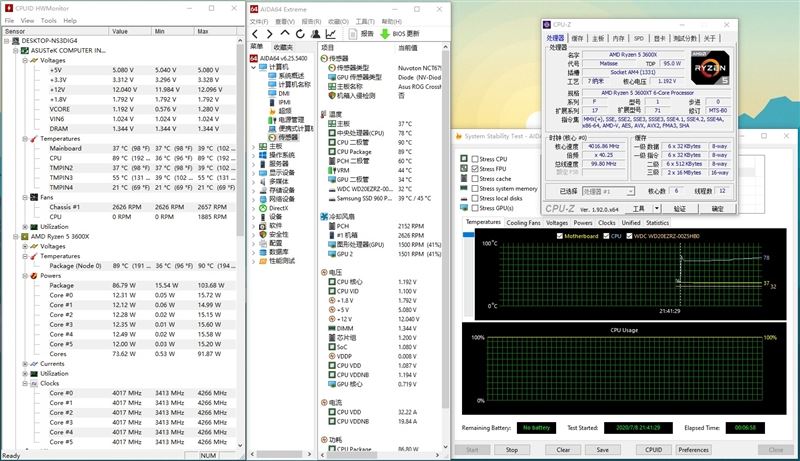
Task: Open the 处理器 #1 selection dropdown in CPU-Z
Action: click(x=631, y=191)
